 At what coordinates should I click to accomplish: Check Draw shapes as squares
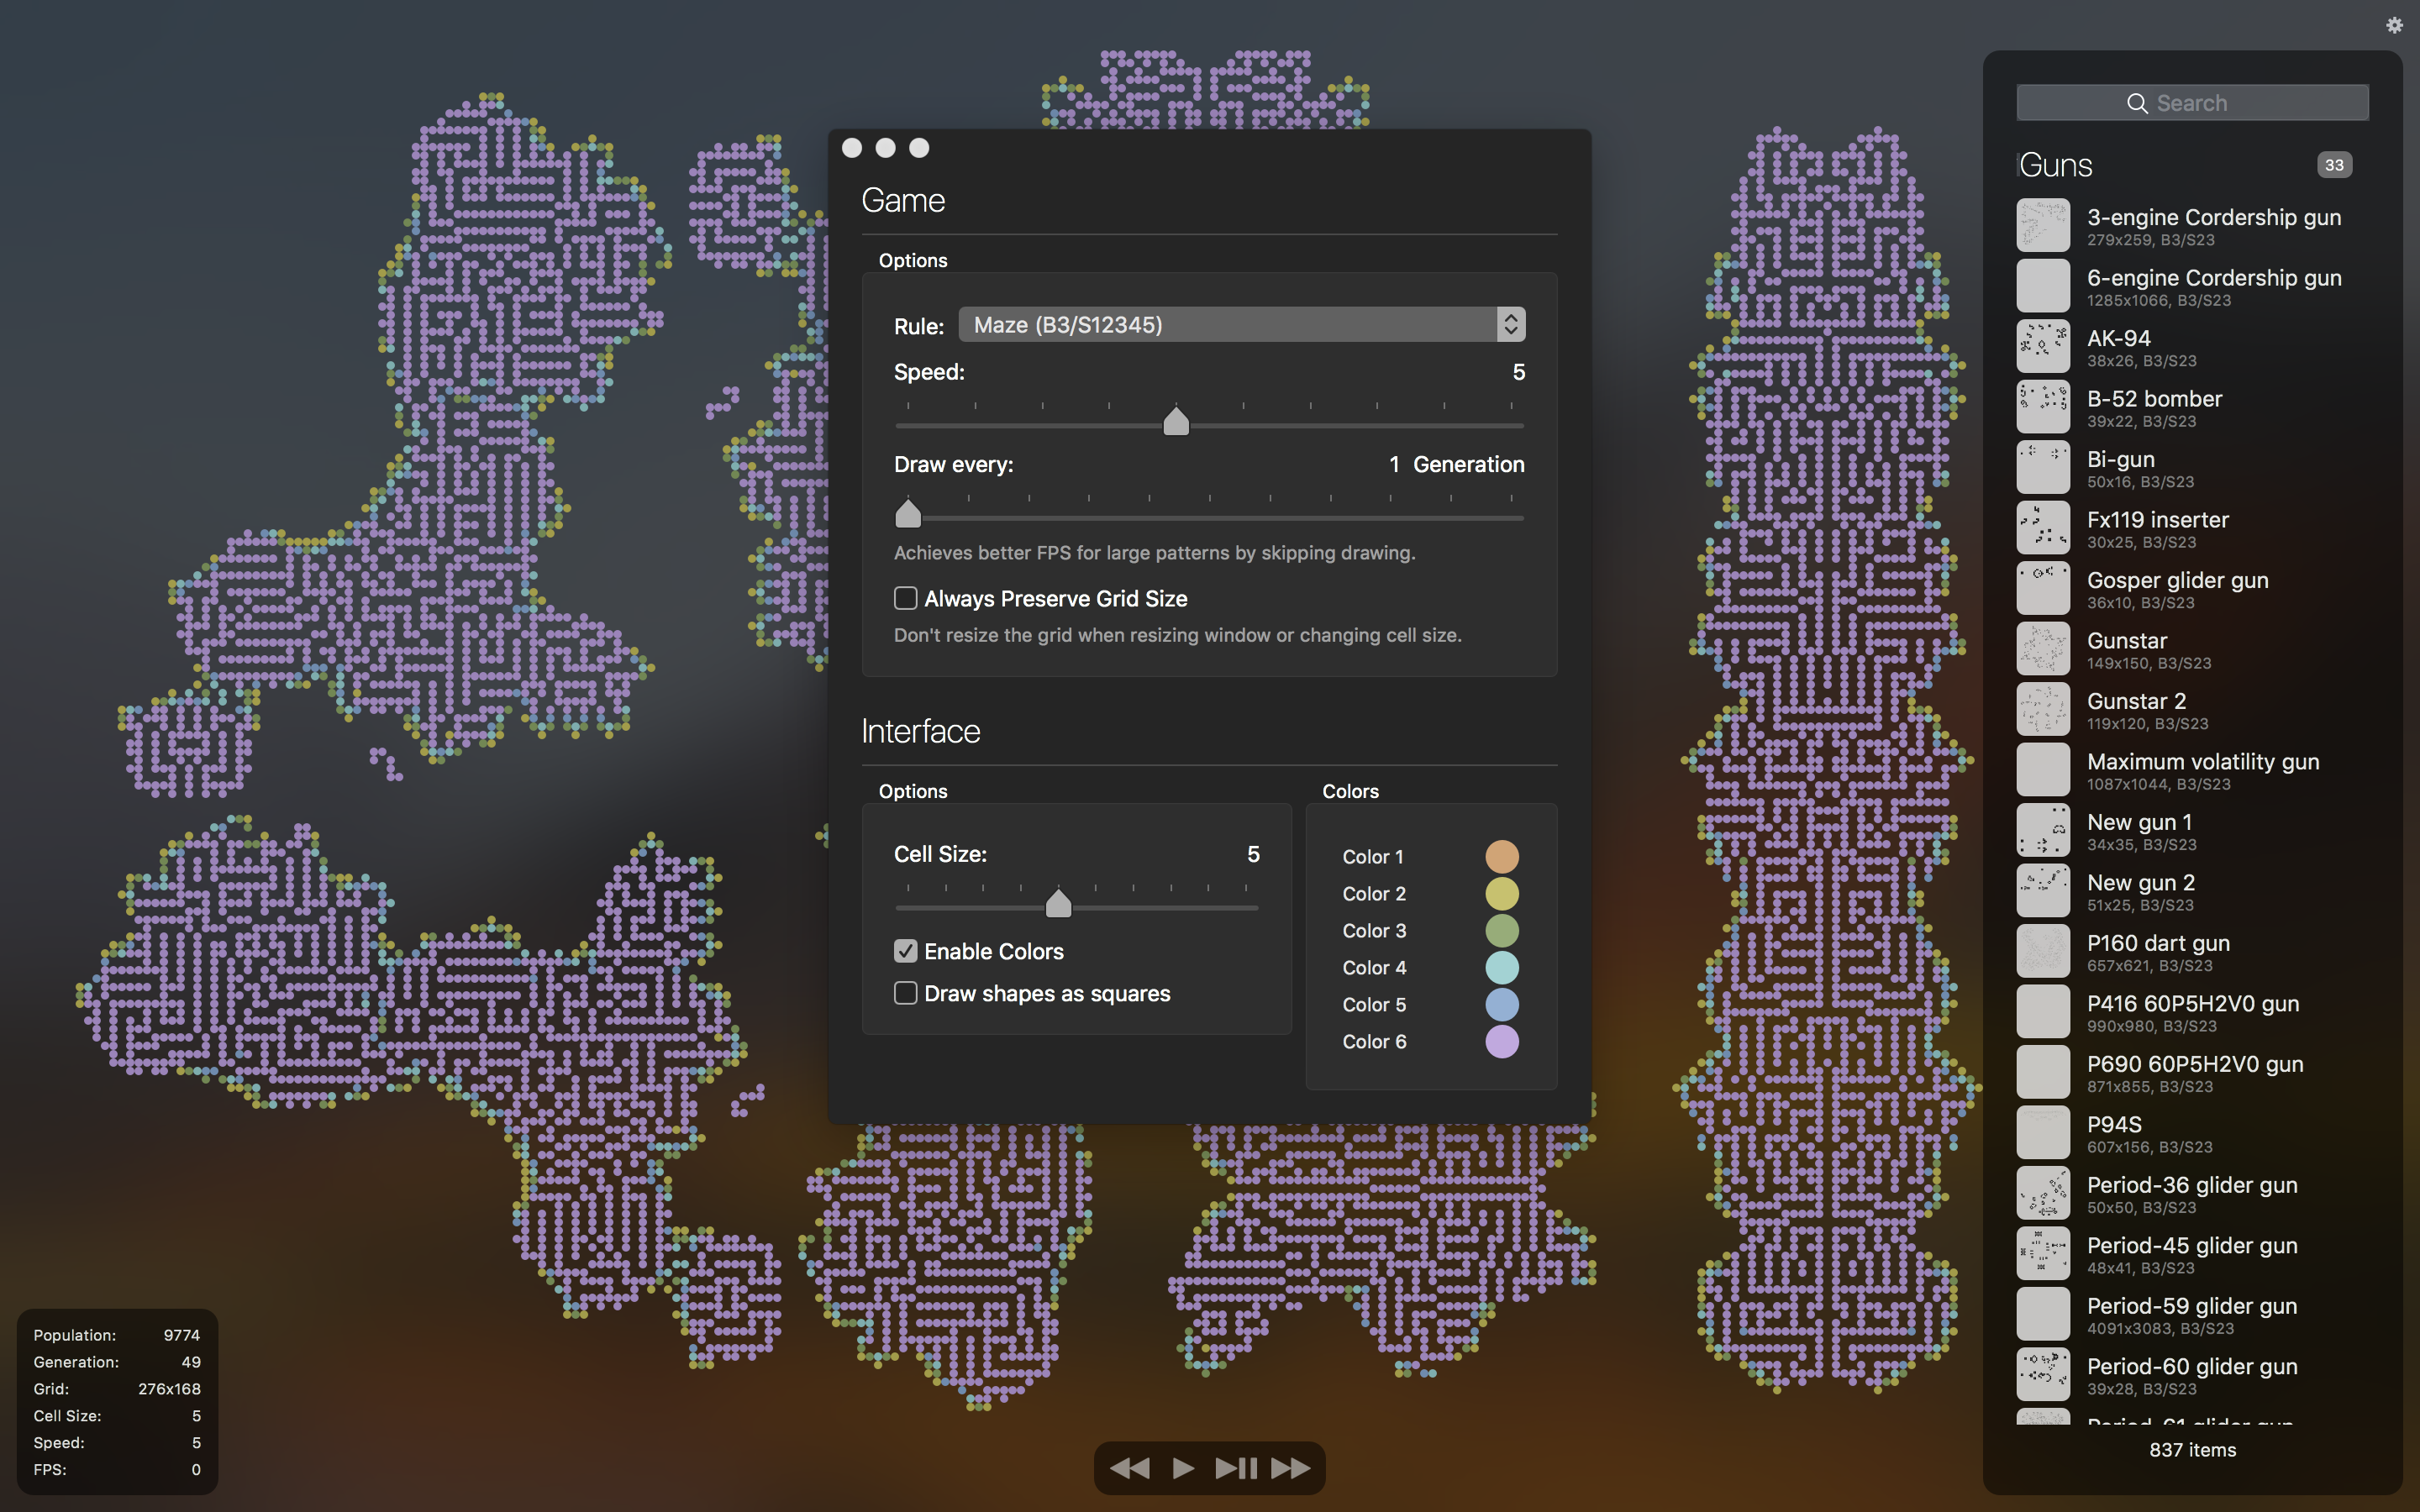[905, 993]
